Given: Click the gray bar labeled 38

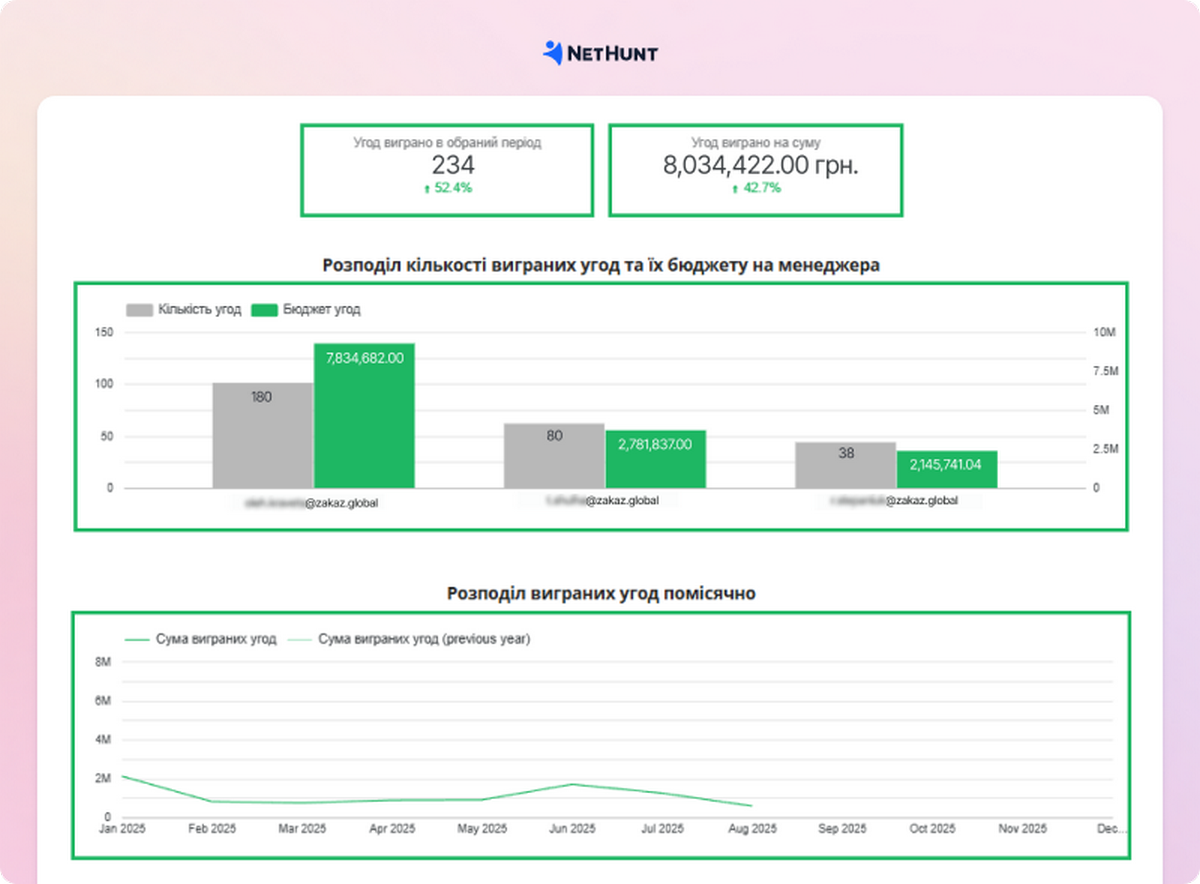Looking at the screenshot, I should coord(846,466).
